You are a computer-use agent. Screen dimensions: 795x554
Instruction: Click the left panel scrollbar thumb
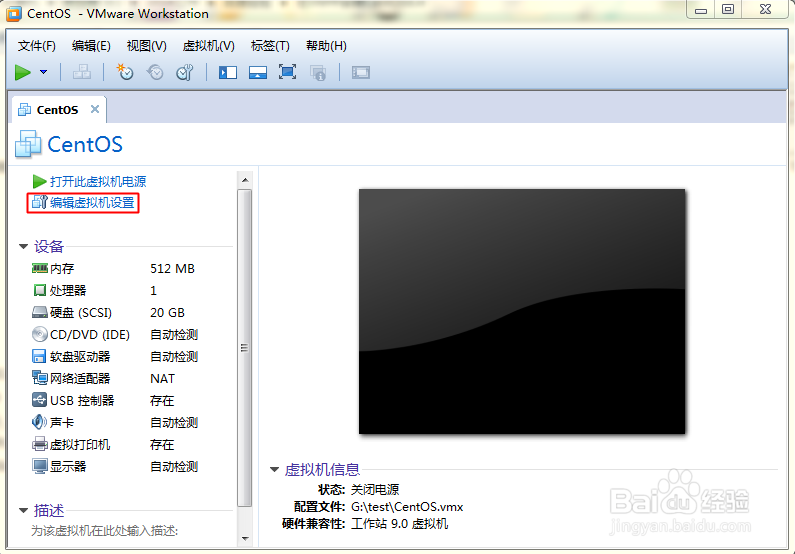click(245, 348)
